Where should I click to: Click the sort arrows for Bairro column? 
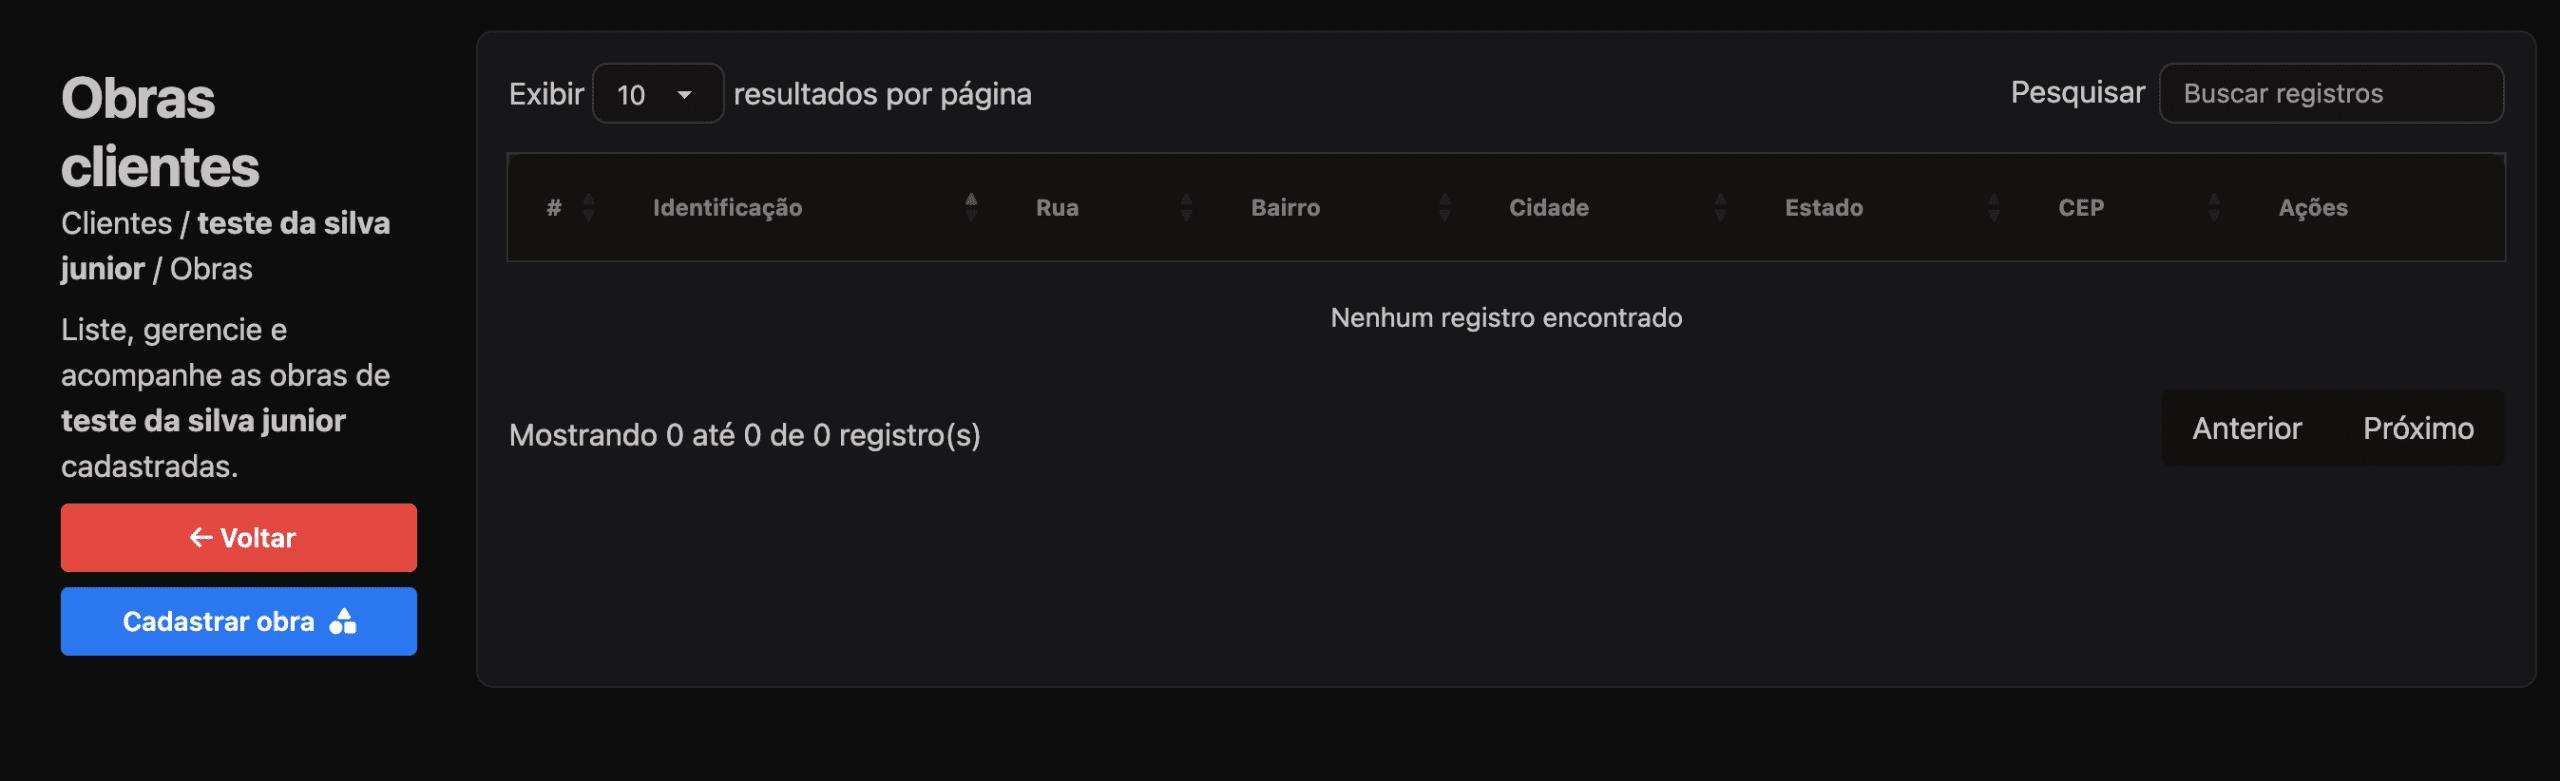pyautogui.click(x=1445, y=207)
